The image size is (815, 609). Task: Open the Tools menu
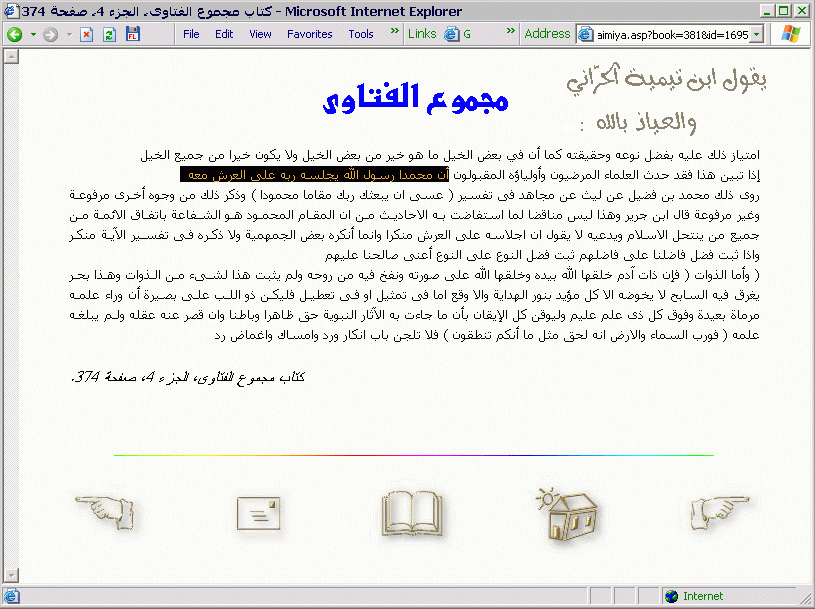361,34
